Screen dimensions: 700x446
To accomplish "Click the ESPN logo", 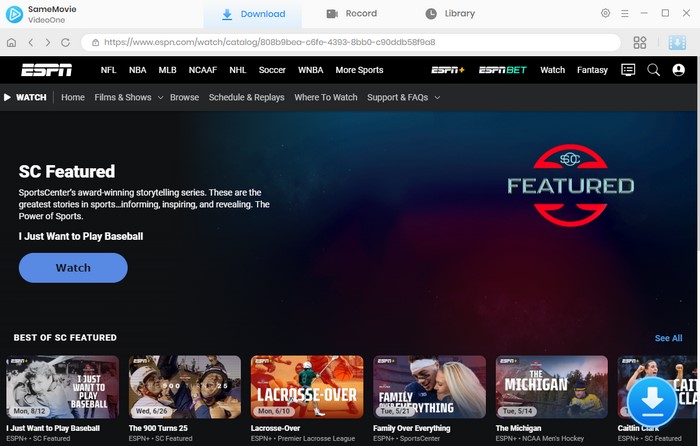I will [x=46, y=70].
